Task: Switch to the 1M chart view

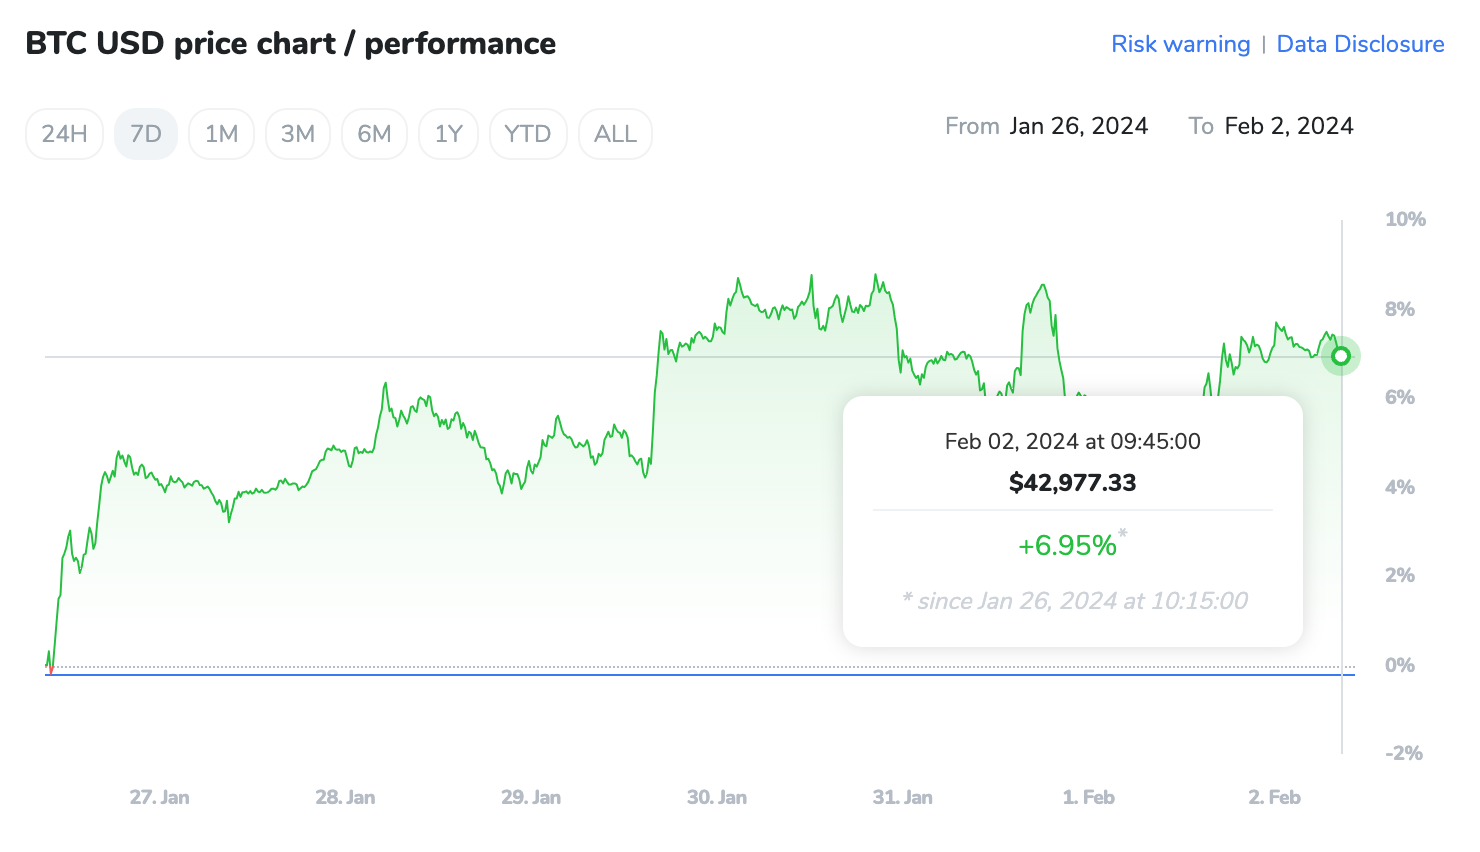Action: click(221, 133)
